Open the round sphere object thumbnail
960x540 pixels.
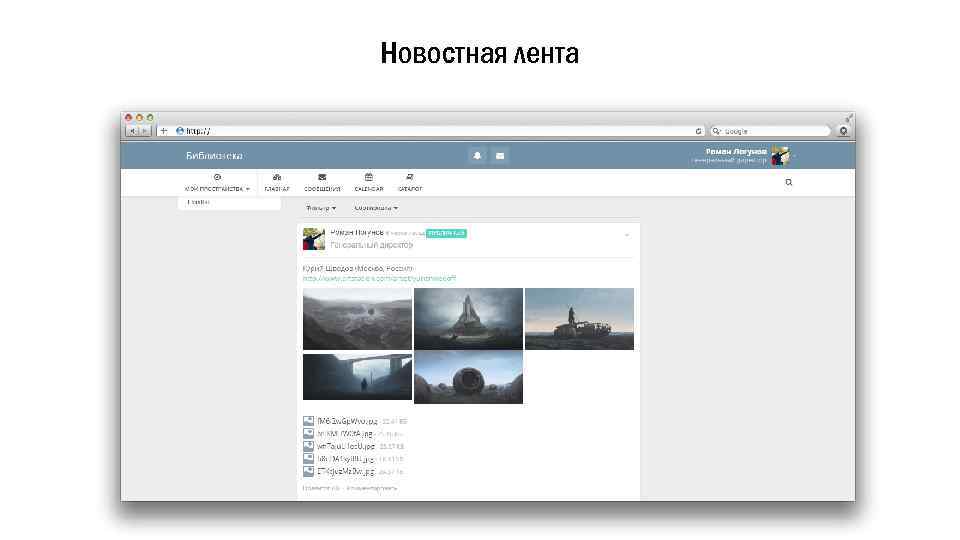(468, 377)
